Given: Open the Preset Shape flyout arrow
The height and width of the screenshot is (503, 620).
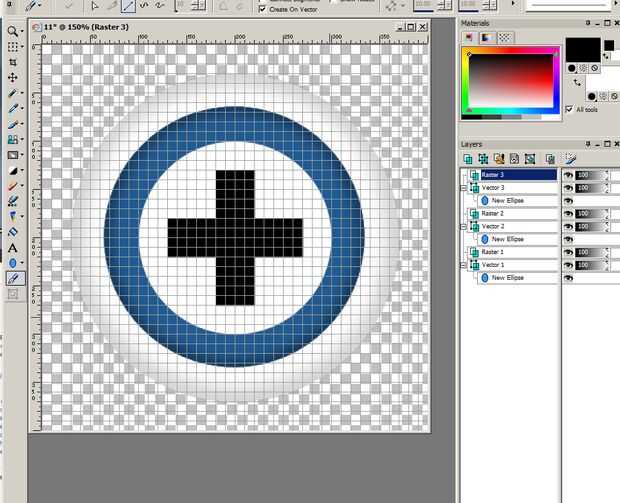Looking at the screenshot, I should [x=22, y=263].
